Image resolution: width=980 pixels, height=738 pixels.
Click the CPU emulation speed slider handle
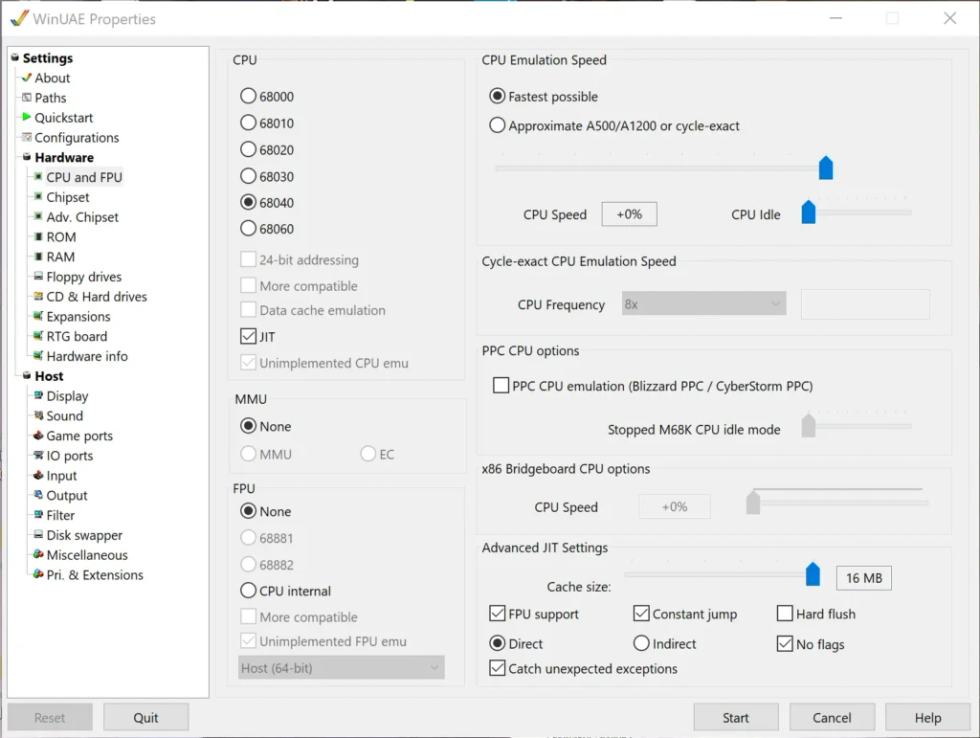point(826,167)
